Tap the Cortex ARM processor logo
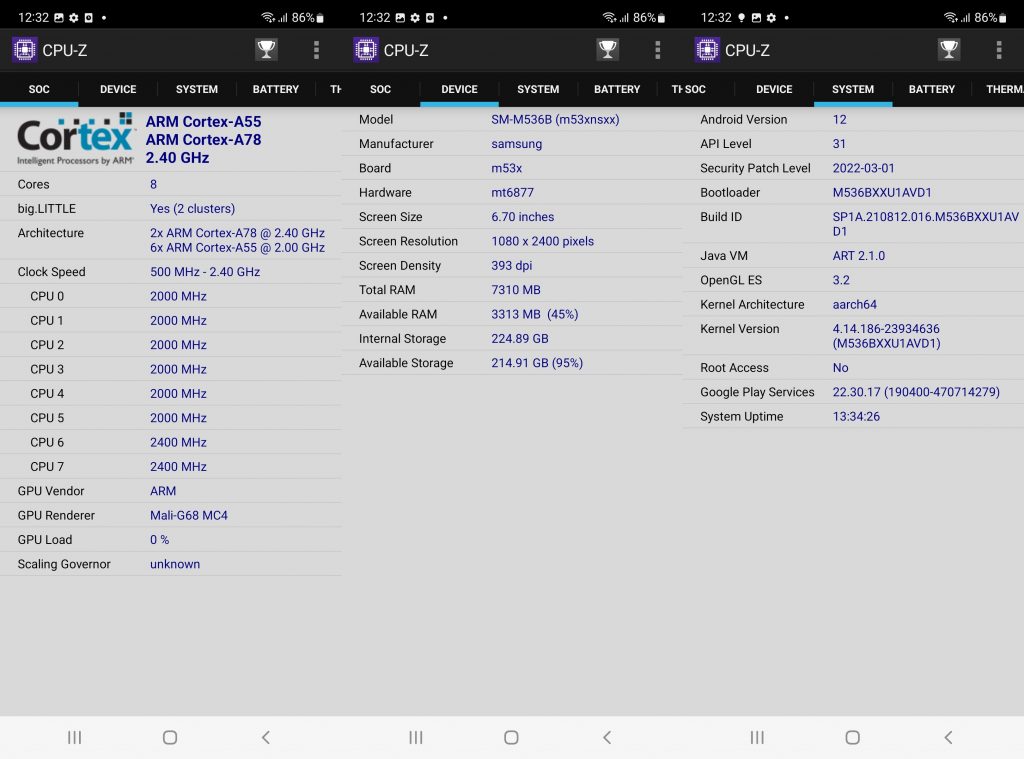 click(76, 138)
